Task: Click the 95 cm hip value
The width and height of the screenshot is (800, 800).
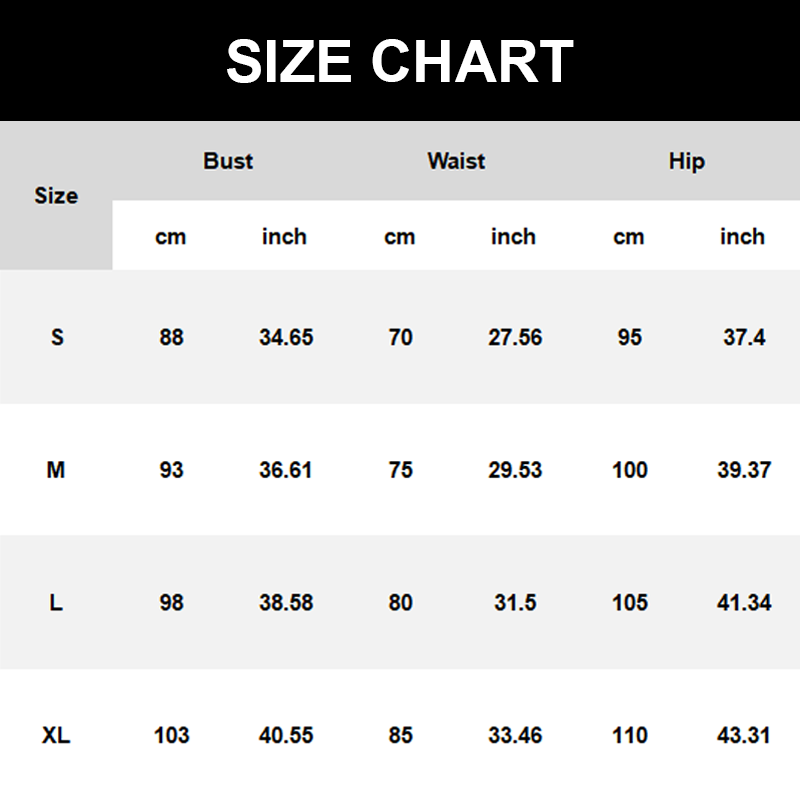Action: click(x=629, y=337)
